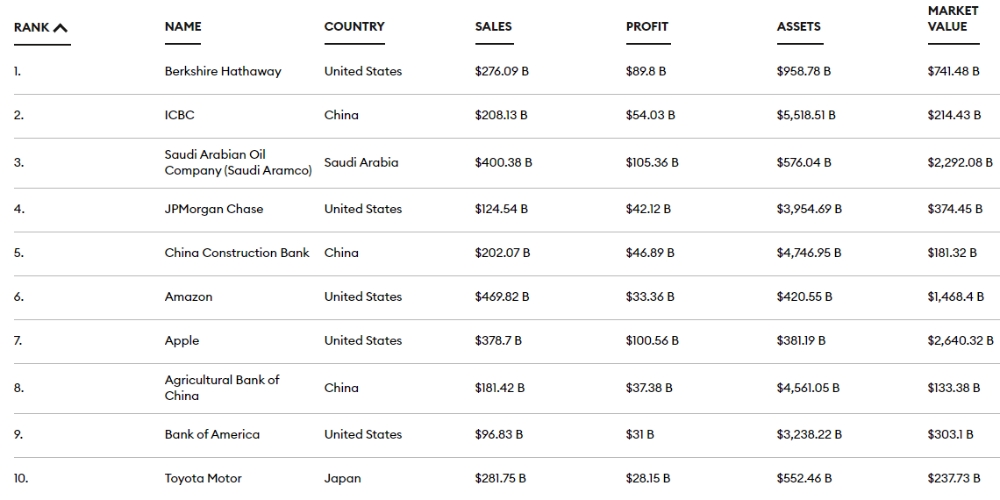Open the Agricultural Bank of China entry

click(x=222, y=388)
